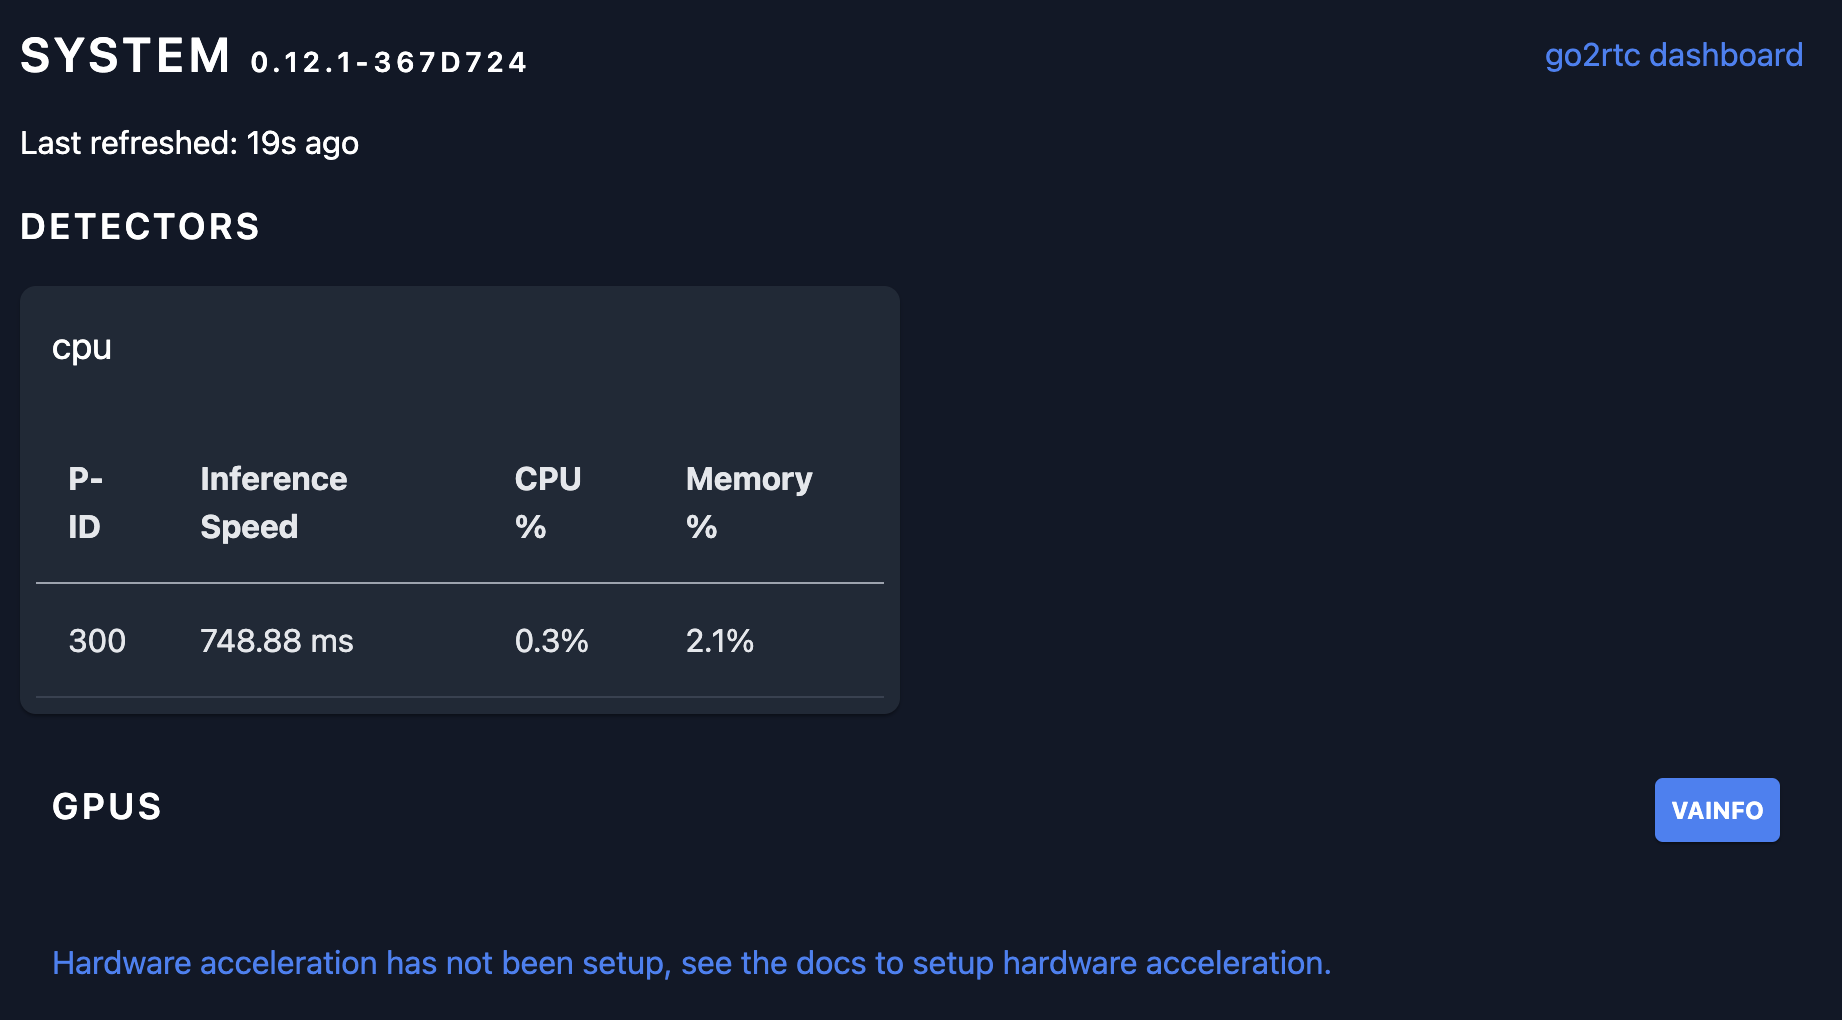Viewport: 1842px width, 1020px height.
Task: Click the 2.1% memory usage cell
Action: [x=719, y=641]
